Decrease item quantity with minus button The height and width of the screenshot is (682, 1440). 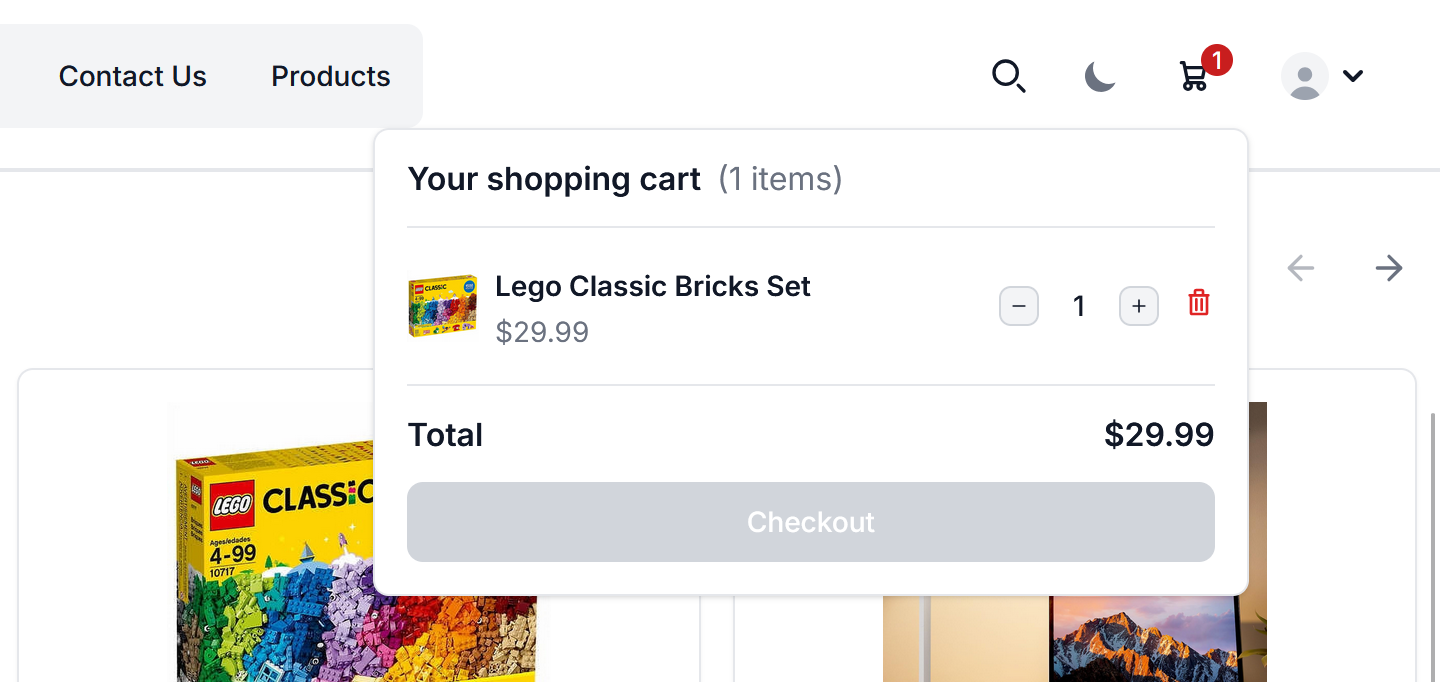[1018, 306]
